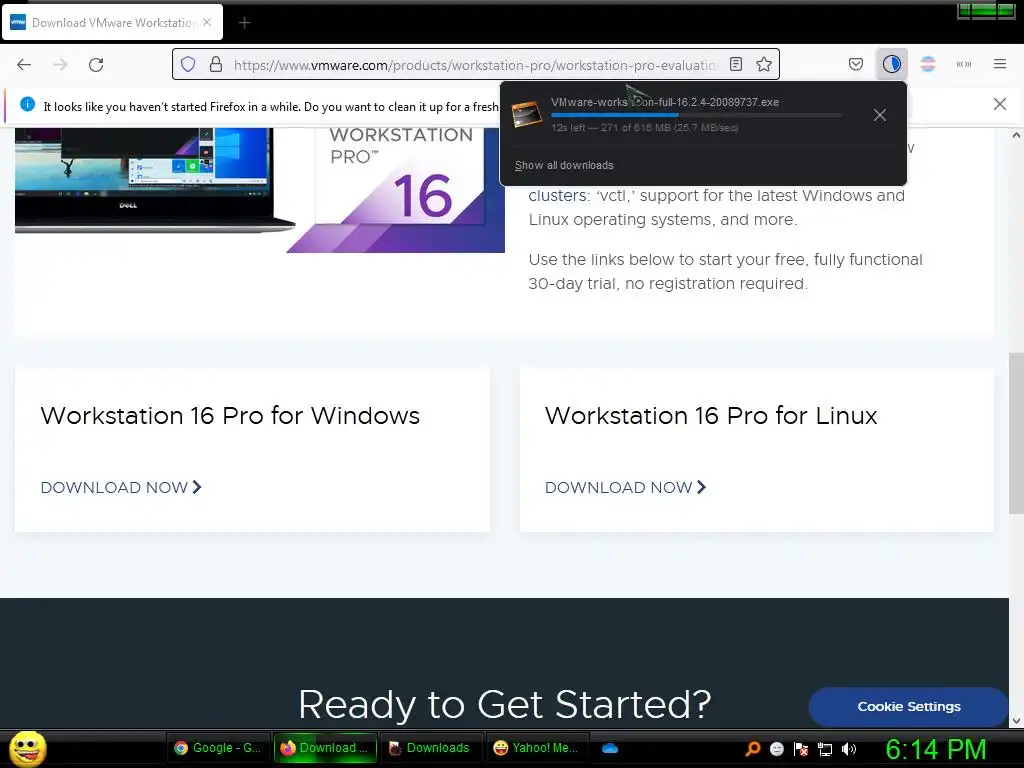Click the volume speaker tray icon
Image resolution: width=1024 pixels, height=768 pixels.
click(x=849, y=748)
